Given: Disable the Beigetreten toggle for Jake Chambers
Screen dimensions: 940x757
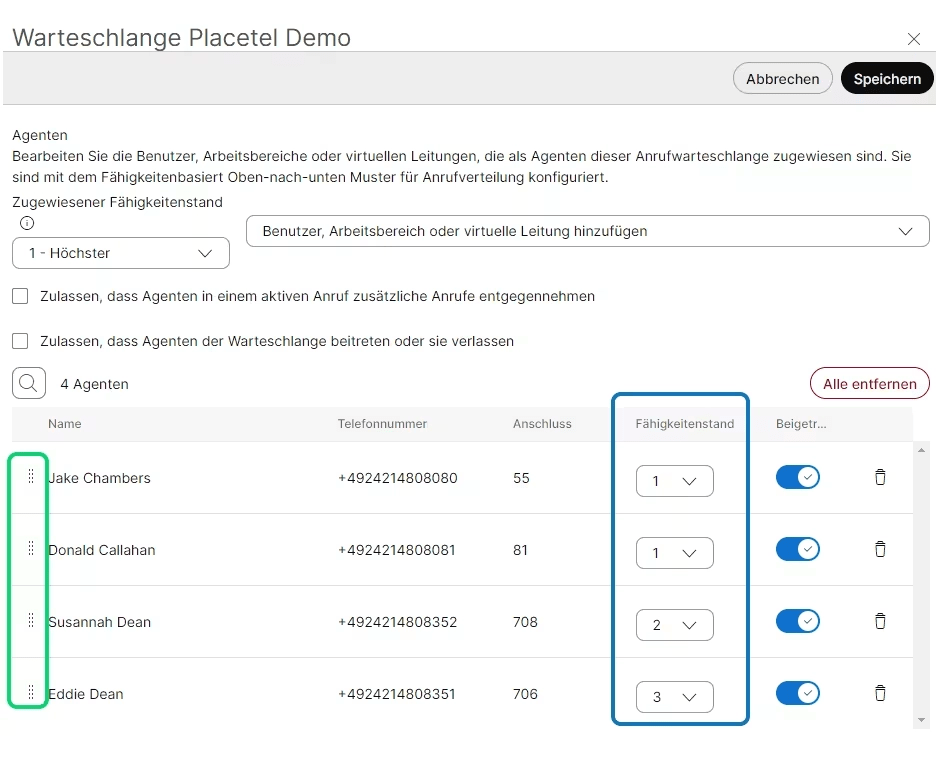Looking at the screenshot, I should (x=797, y=477).
